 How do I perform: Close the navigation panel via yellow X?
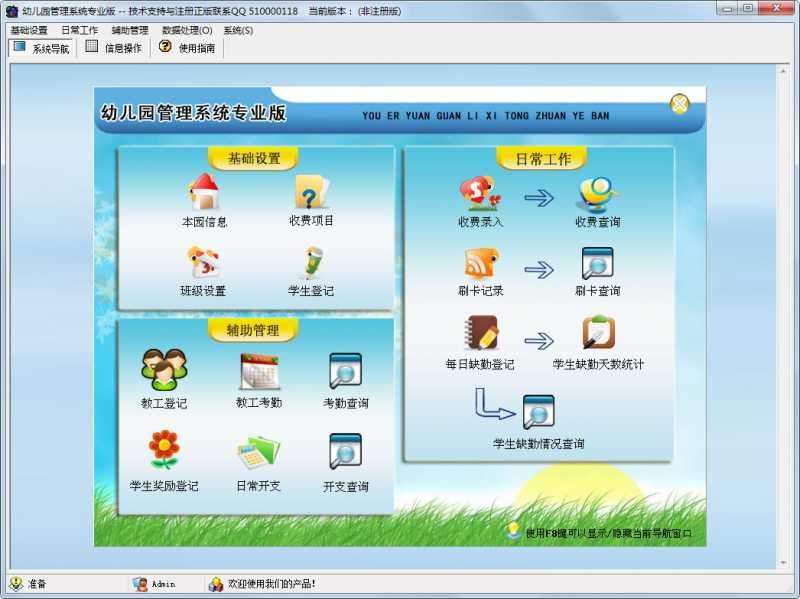(681, 103)
